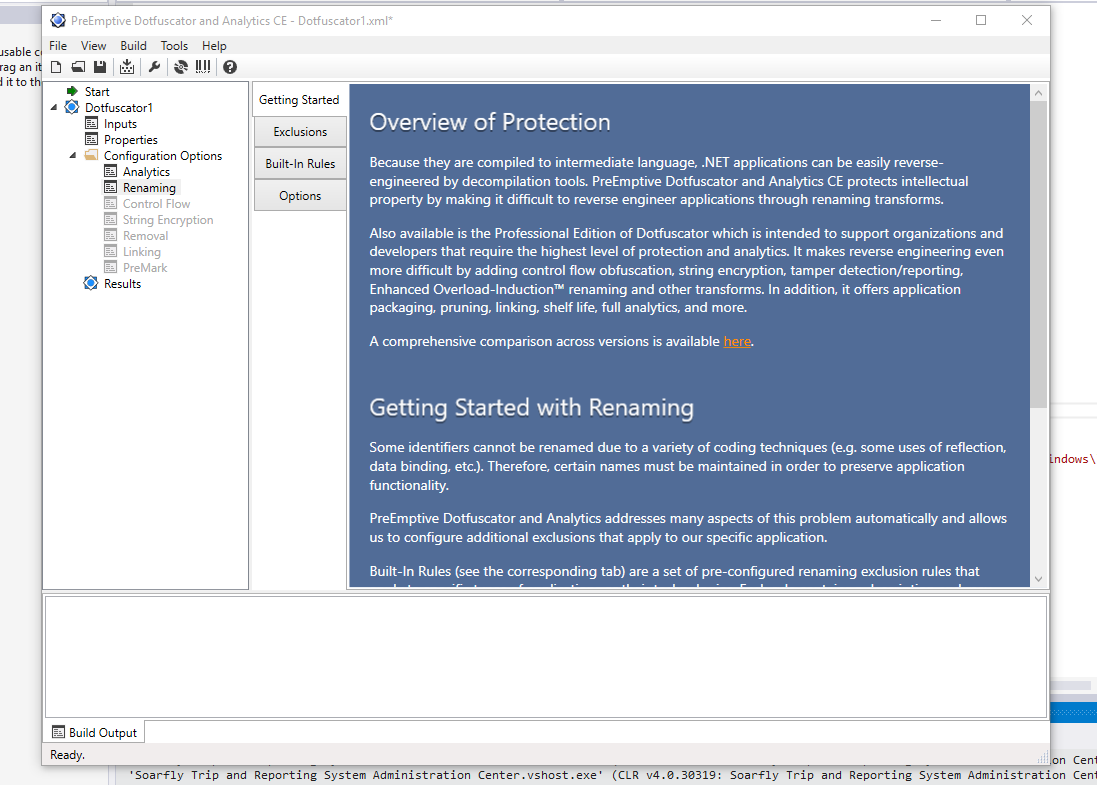Screen dimensions: 1097x785
Task: Open the Tools menu
Action: click(x=174, y=45)
